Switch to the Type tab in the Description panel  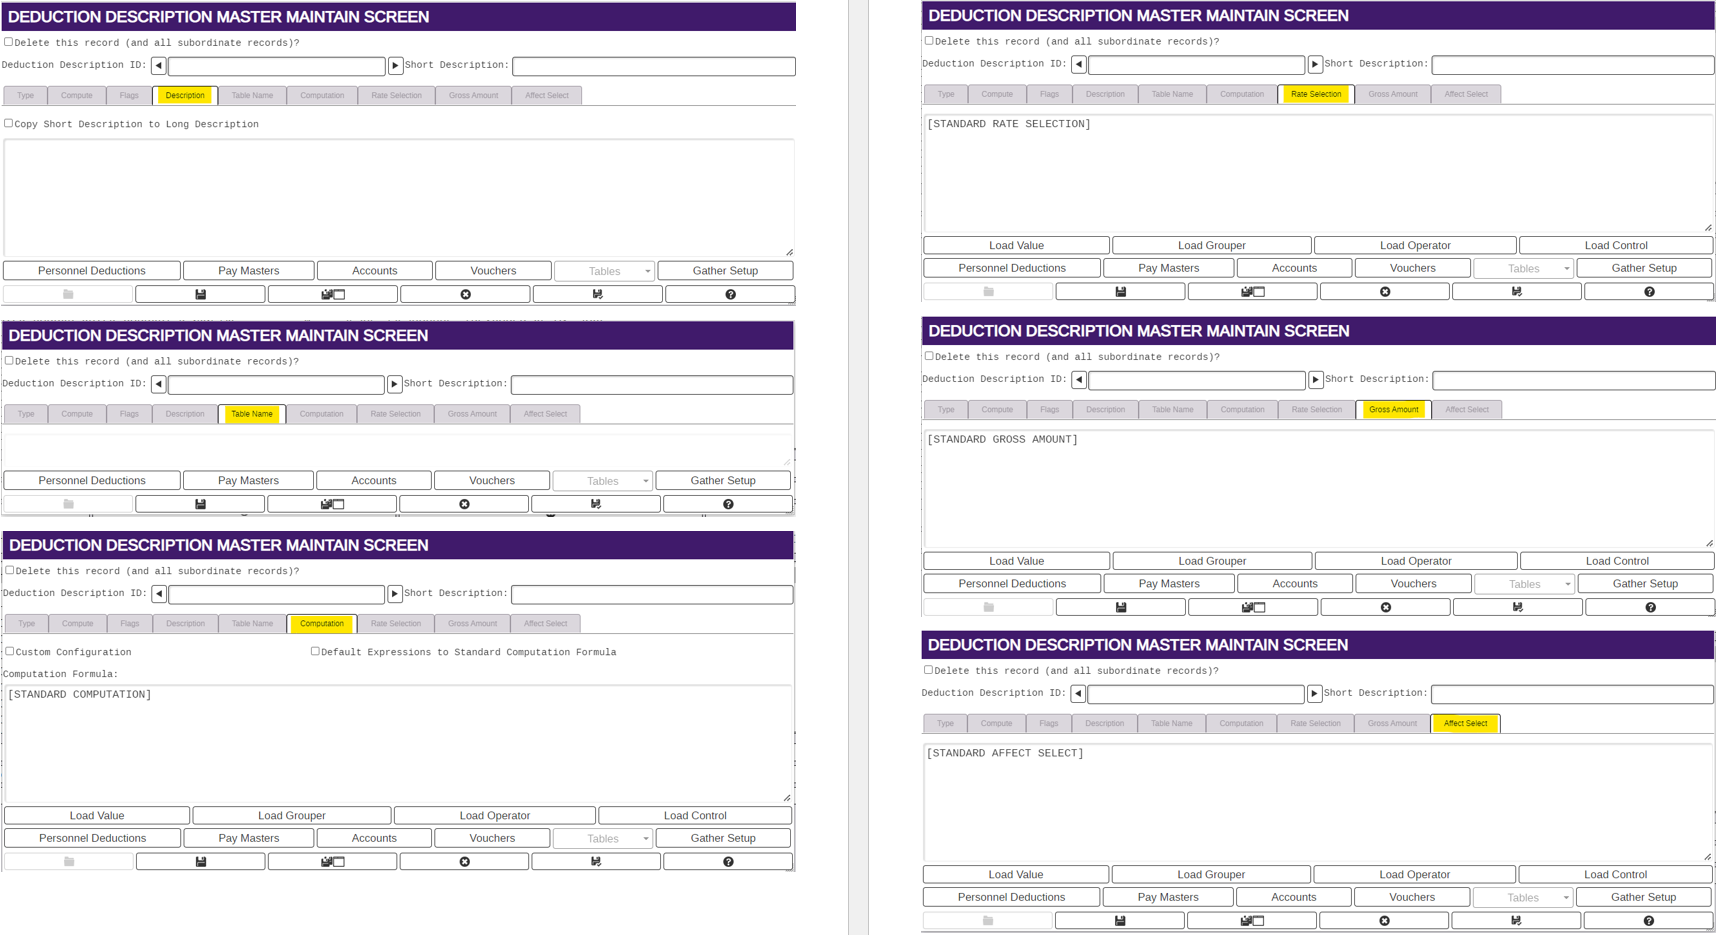point(26,96)
